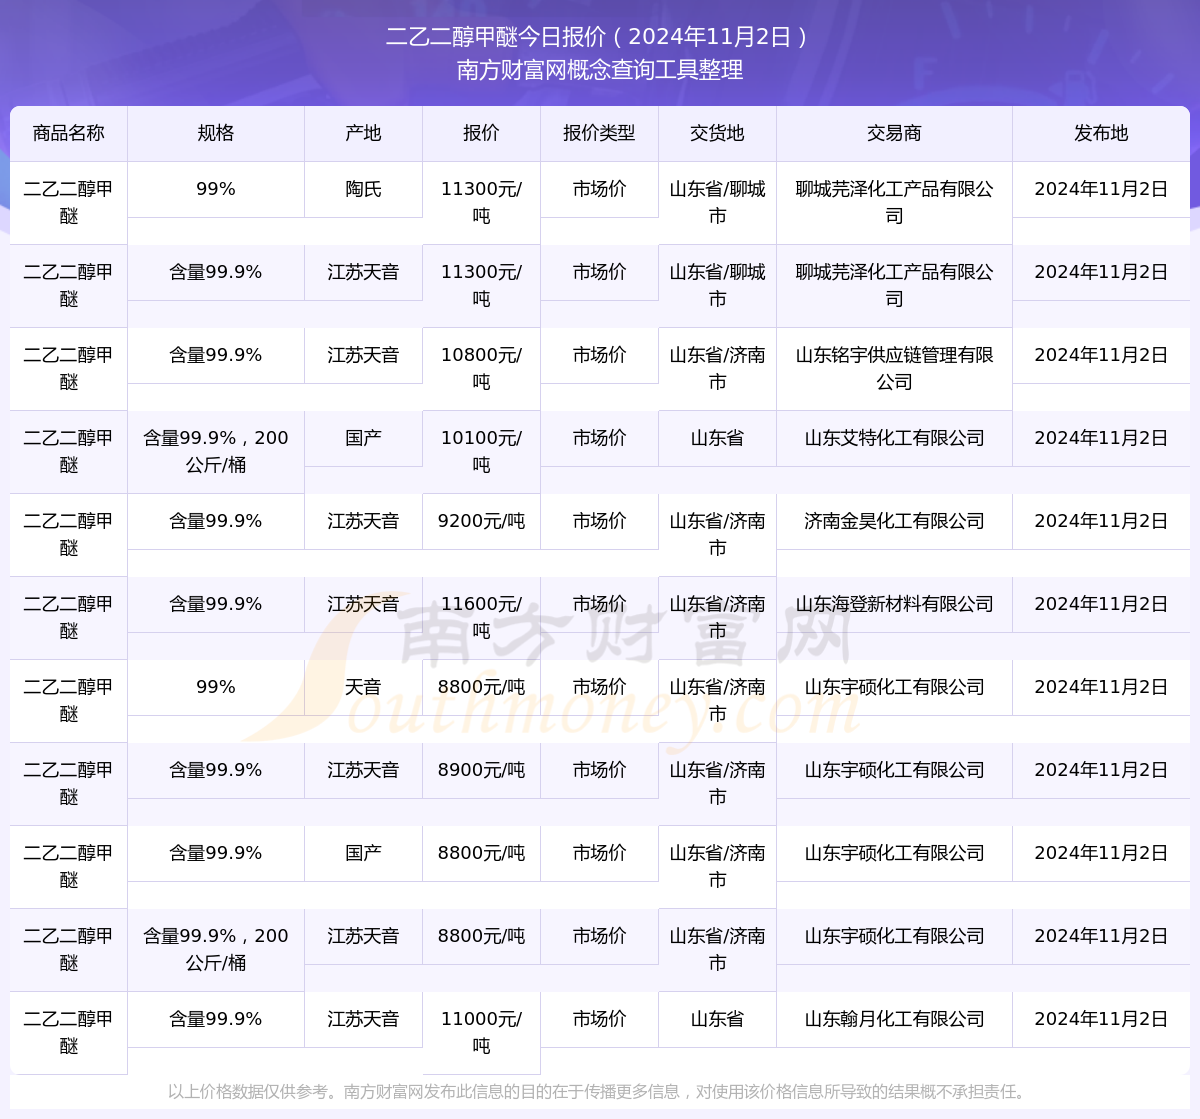Select trader 山东海登新材料有限公司
This screenshot has height=1119, width=1200.
894,604
